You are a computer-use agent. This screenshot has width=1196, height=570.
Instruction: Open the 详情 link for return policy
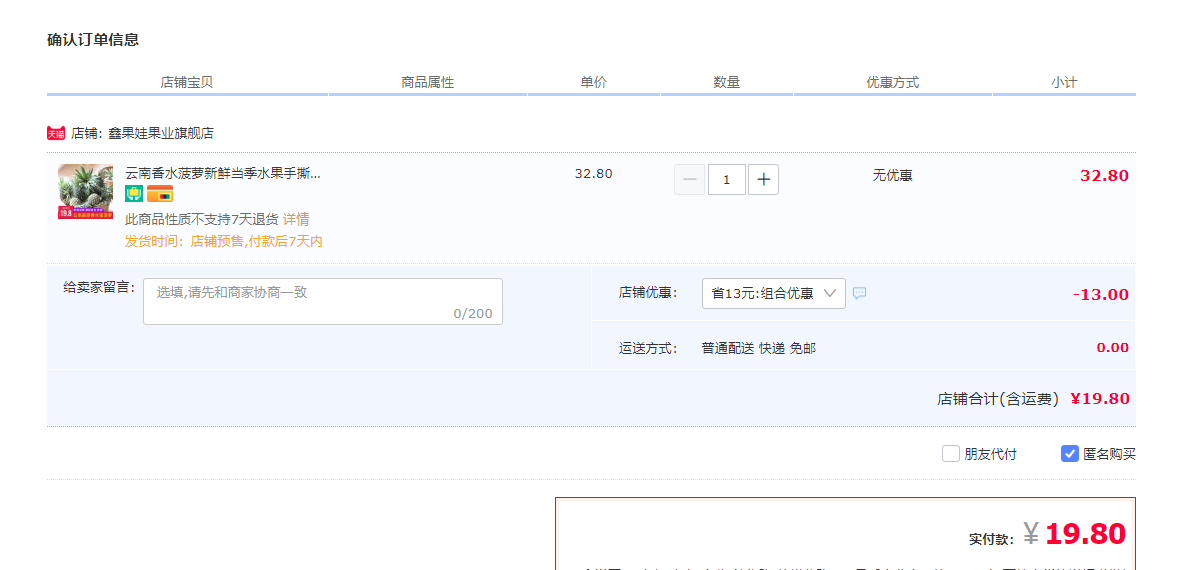click(x=296, y=220)
